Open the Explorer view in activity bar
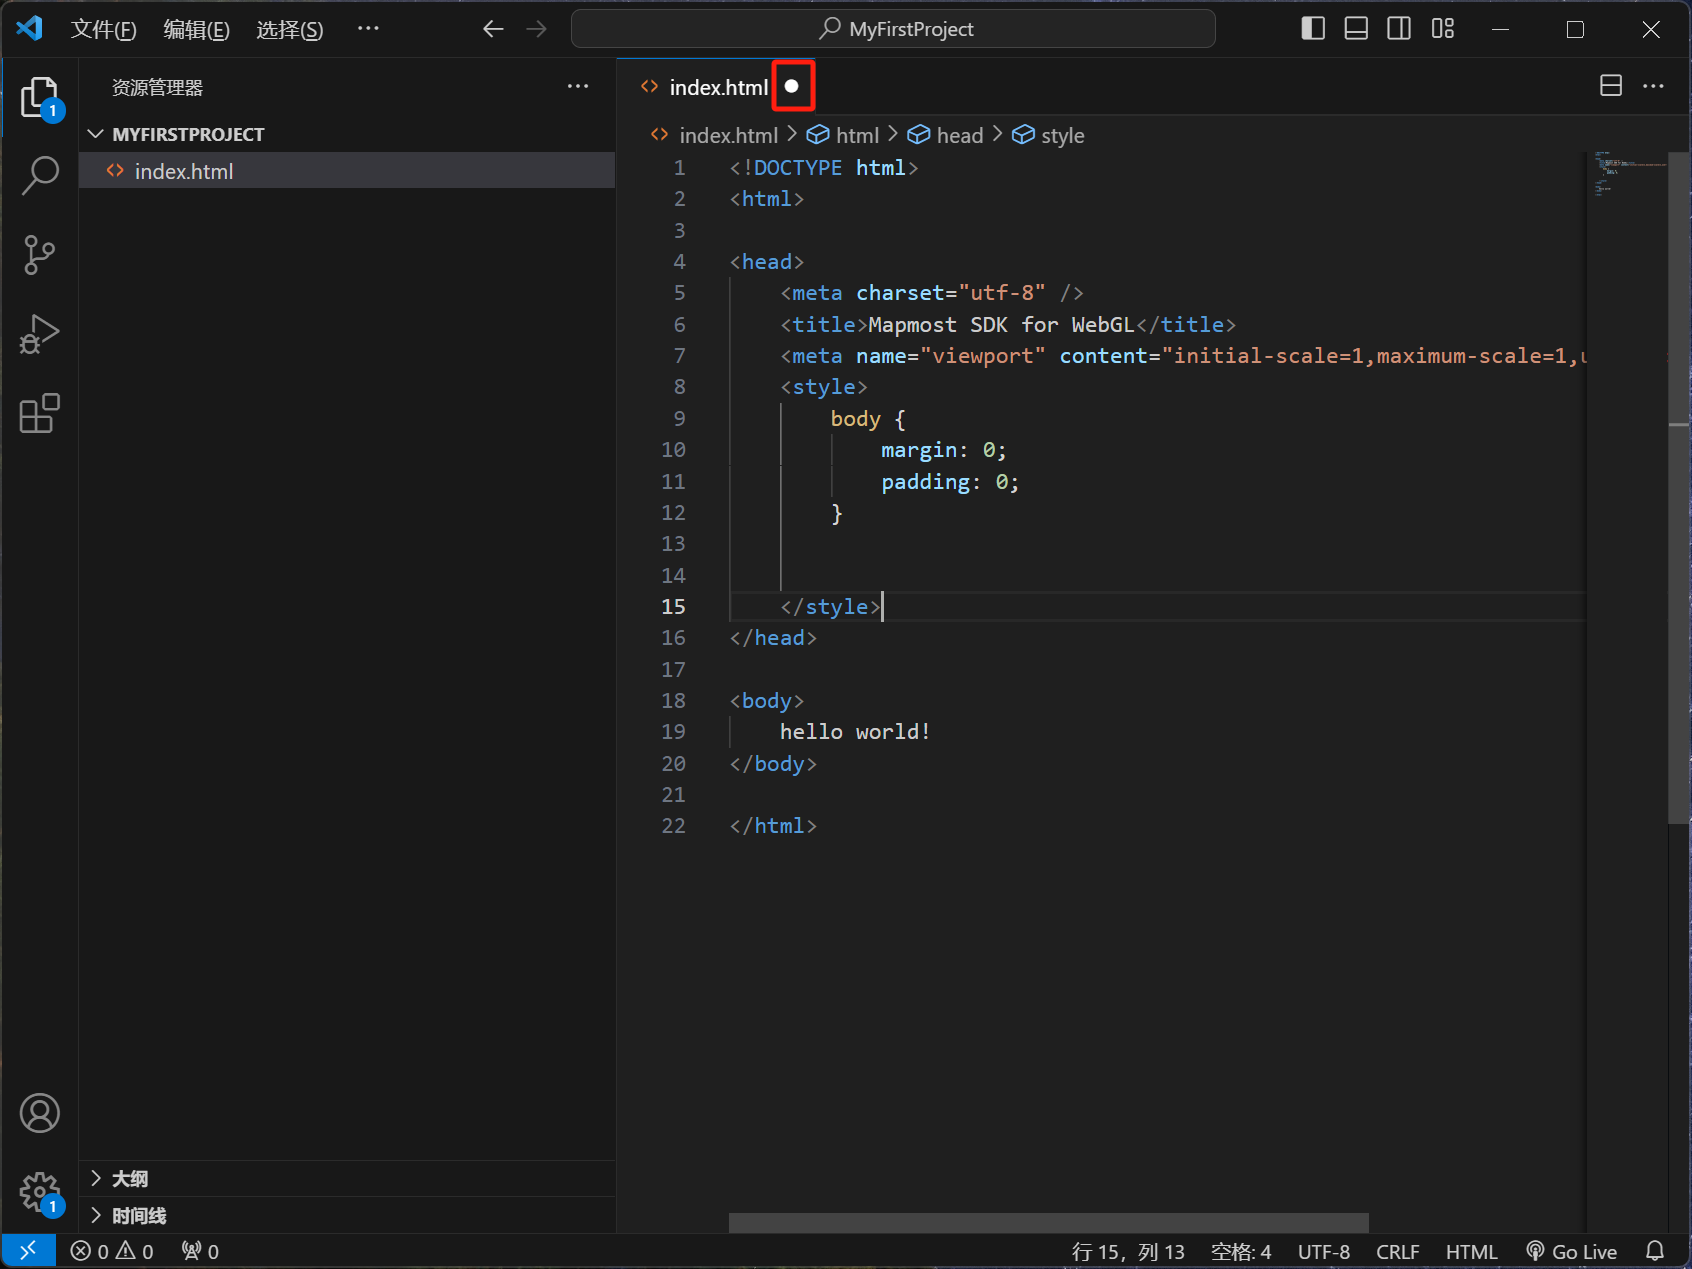1692x1269 pixels. (40, 97)
